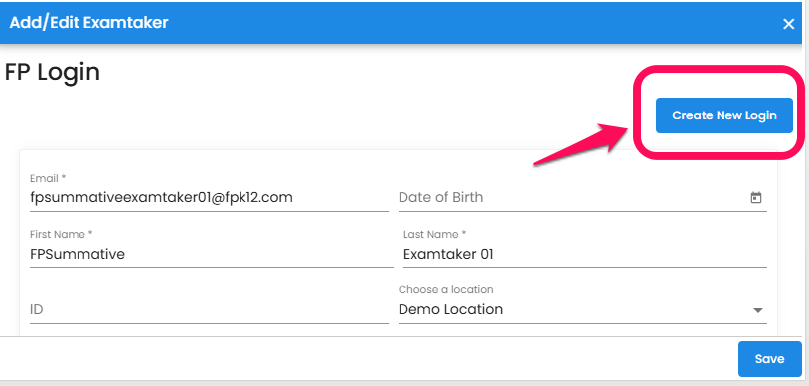Image resolution: width=809 pixels, height=386 pixels.
Task: Edit the First Name field FPSummative
Action: coord(212,254)
